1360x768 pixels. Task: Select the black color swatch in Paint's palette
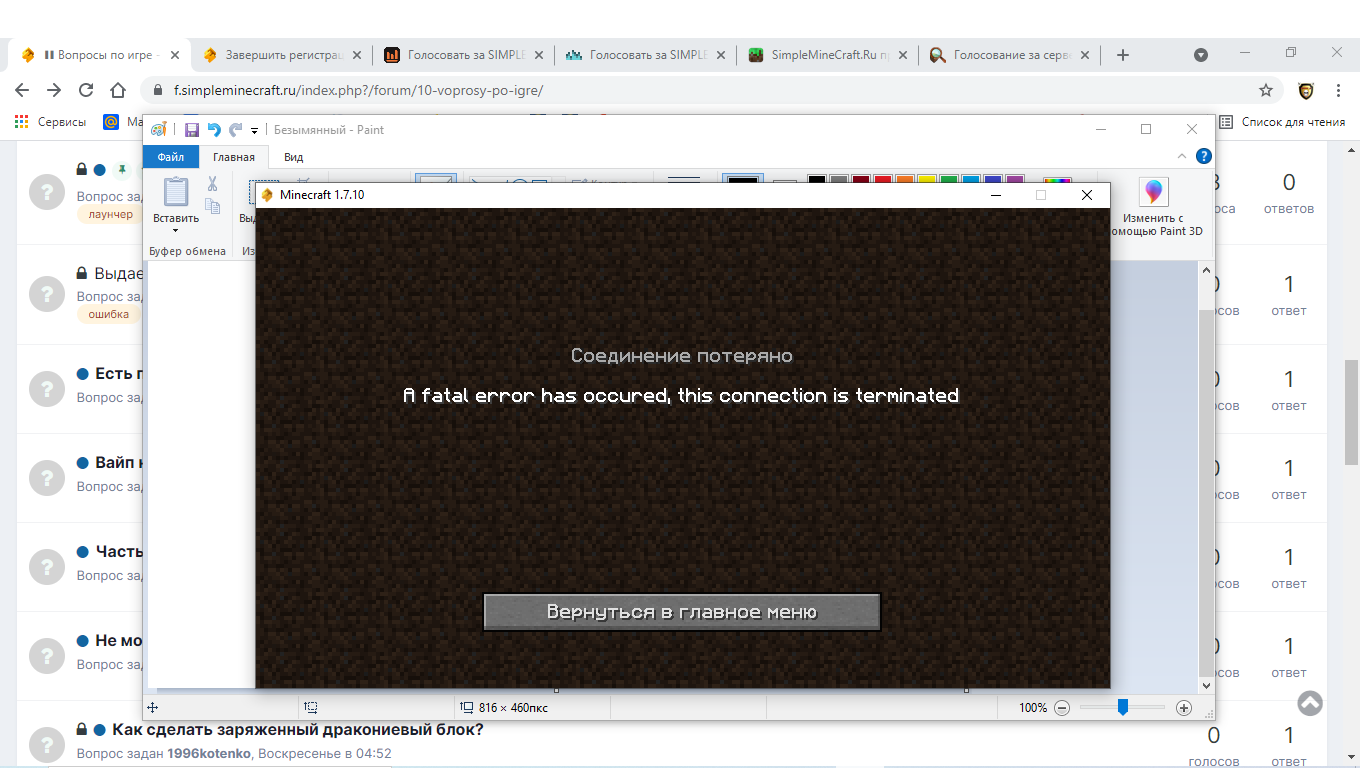point(817,180)
